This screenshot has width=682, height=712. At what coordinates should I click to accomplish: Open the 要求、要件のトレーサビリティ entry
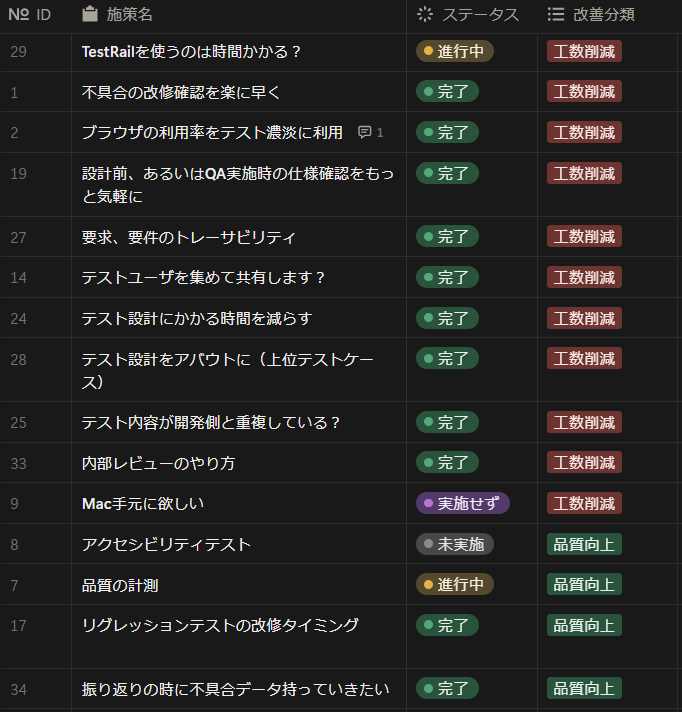pos(189,237)
